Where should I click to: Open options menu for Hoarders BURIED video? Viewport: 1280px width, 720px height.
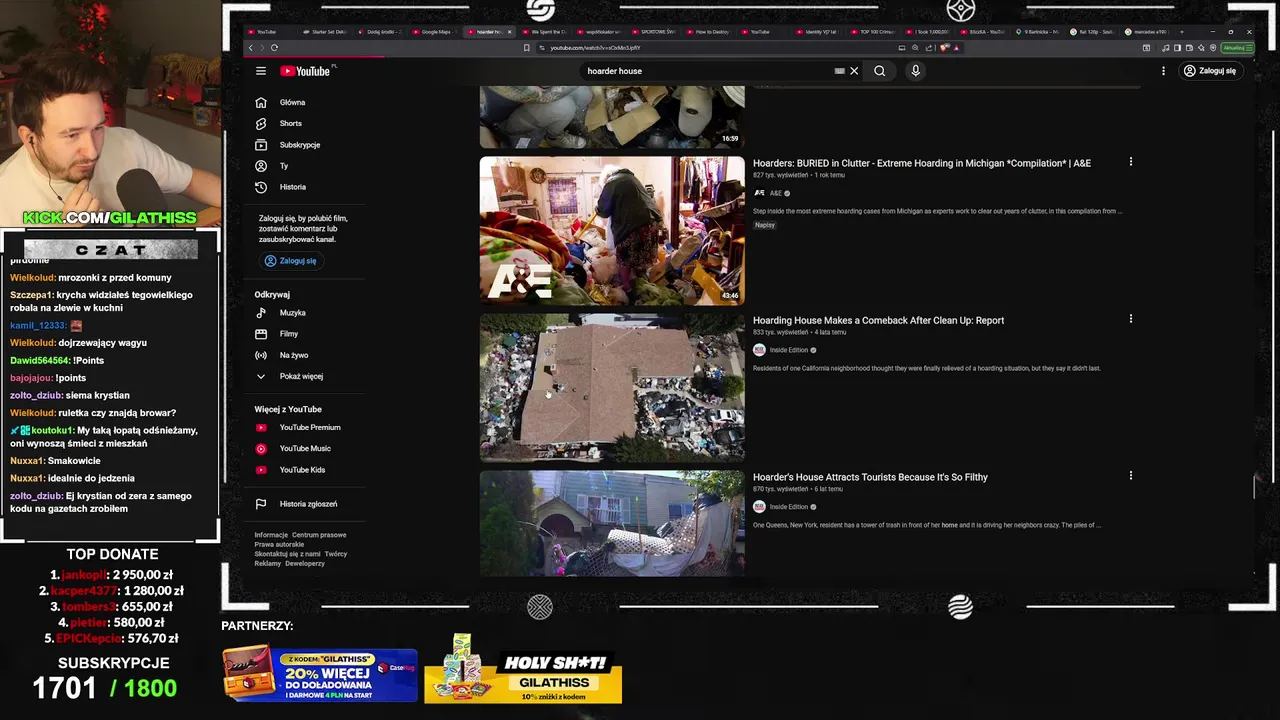tap(1131, 162)
